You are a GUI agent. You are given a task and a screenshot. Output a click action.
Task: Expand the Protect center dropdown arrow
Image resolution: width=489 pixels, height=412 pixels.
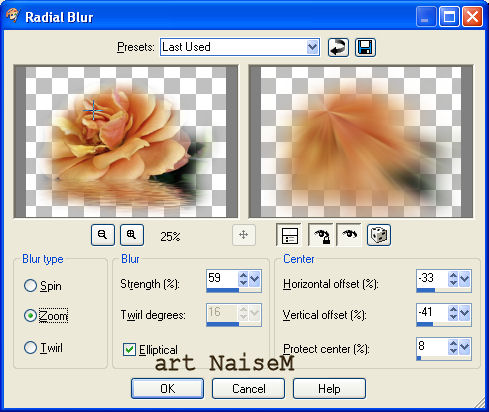pos(465,347)
